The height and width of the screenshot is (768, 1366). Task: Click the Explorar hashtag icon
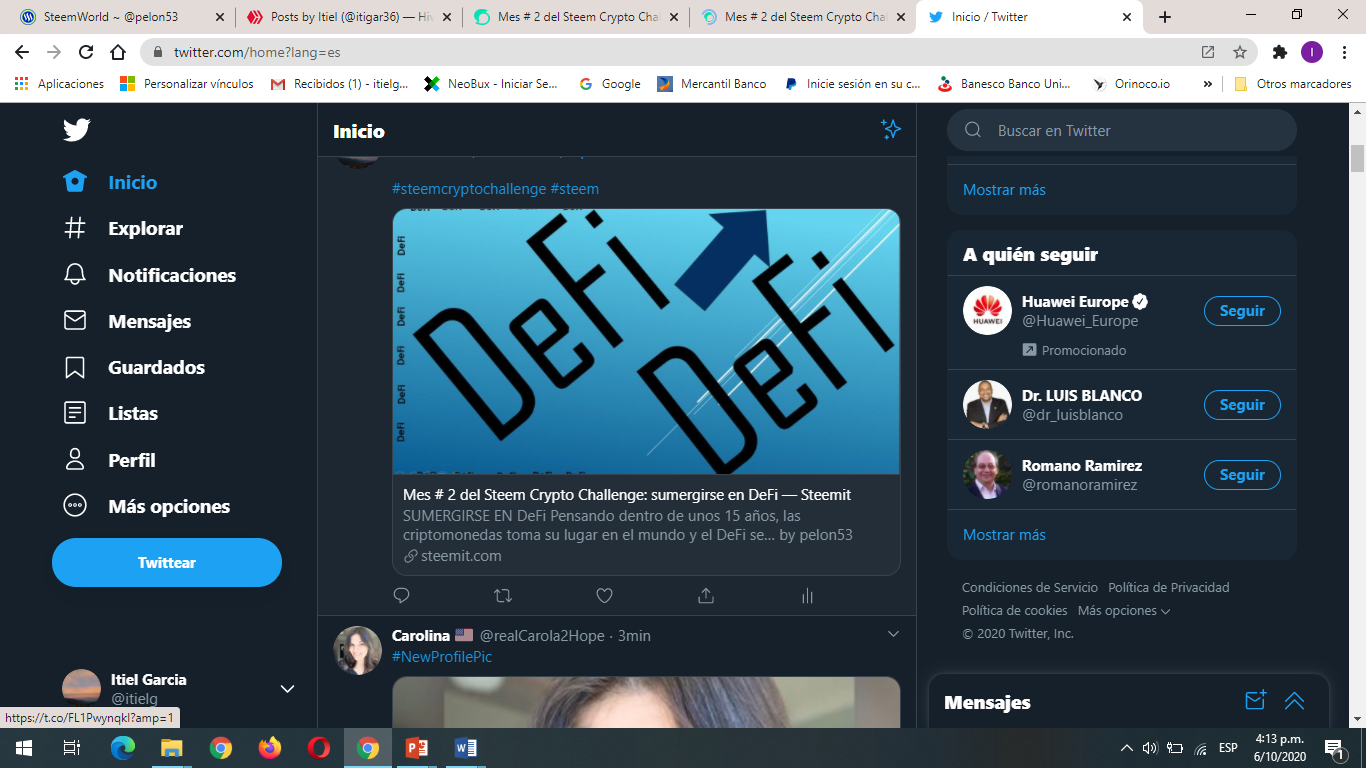pyautogui.click(x=75, y=228)
